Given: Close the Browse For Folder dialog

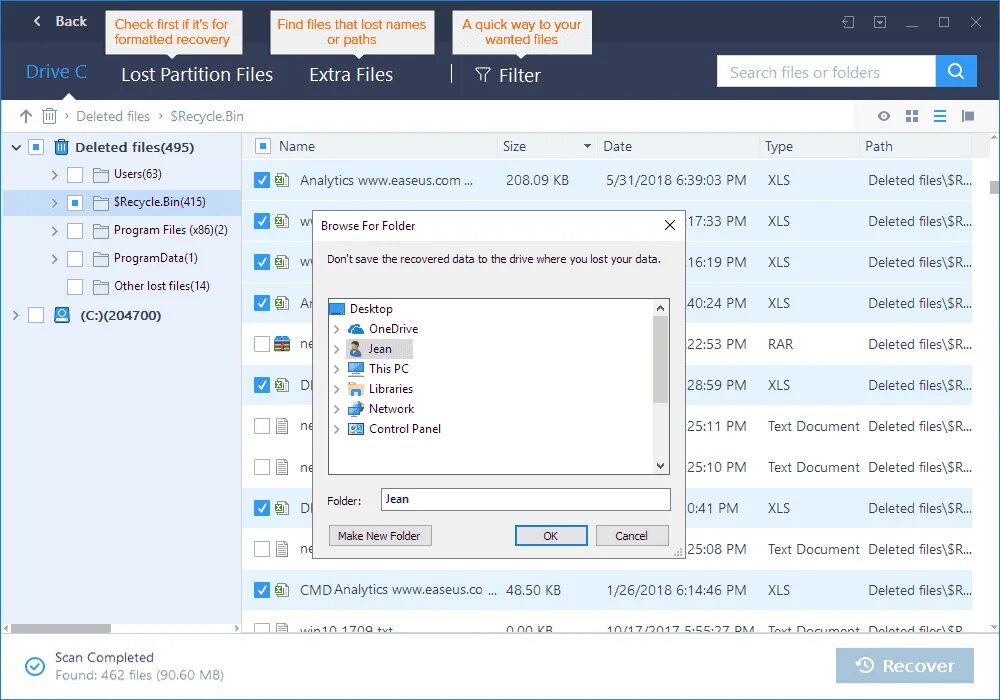Looking at the screenshot, I should (x=670, y=225).
